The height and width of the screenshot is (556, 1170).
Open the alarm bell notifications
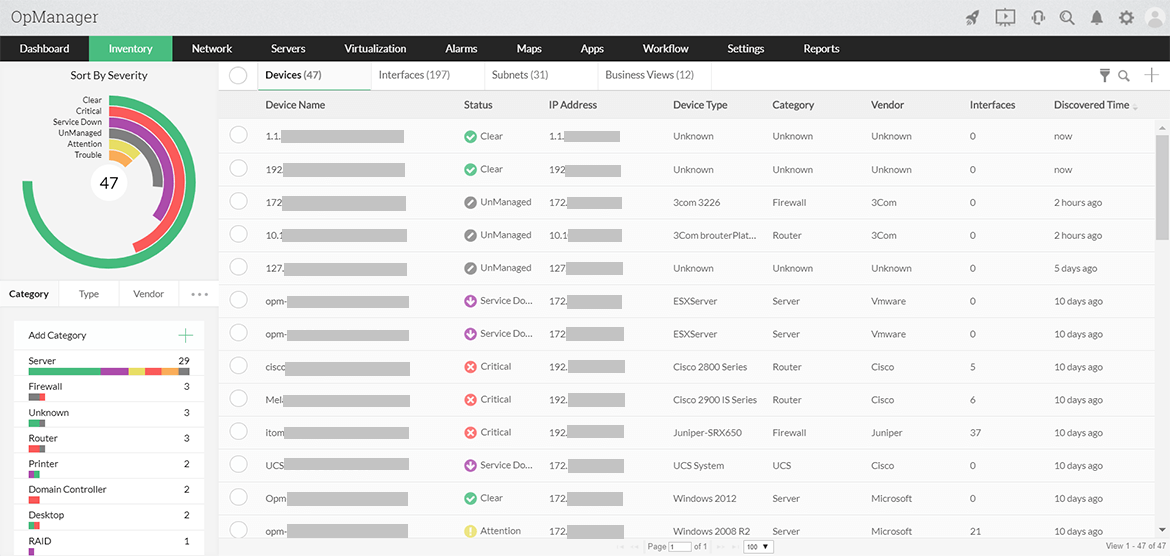(x=1097, y=17)
